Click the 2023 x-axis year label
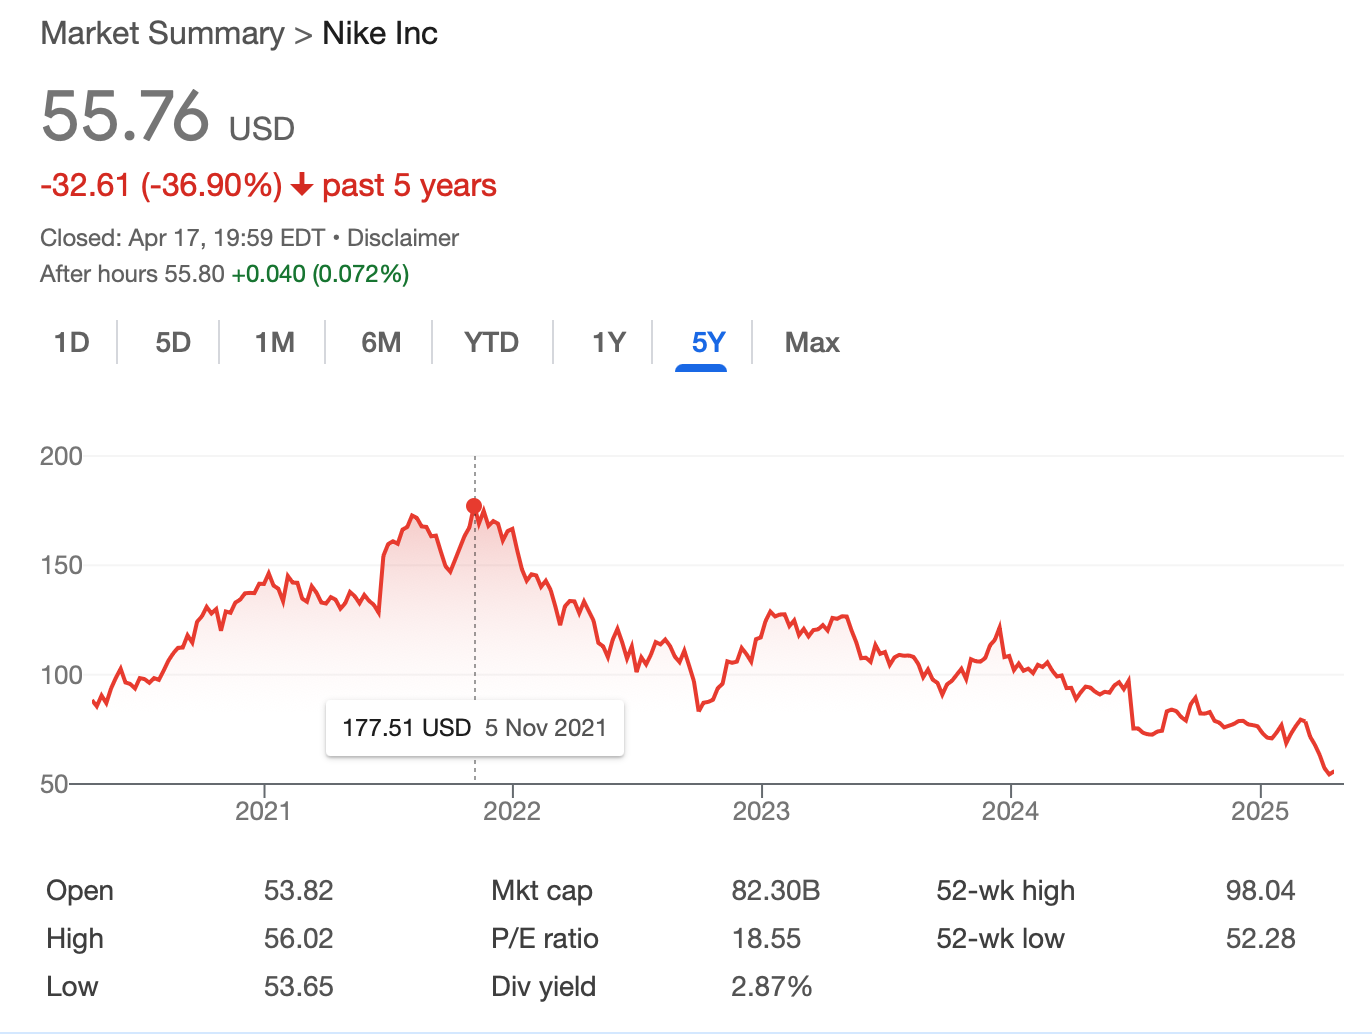This screenshot has width=1372, height=1034. pyautogui.click(x=761, y=811)
